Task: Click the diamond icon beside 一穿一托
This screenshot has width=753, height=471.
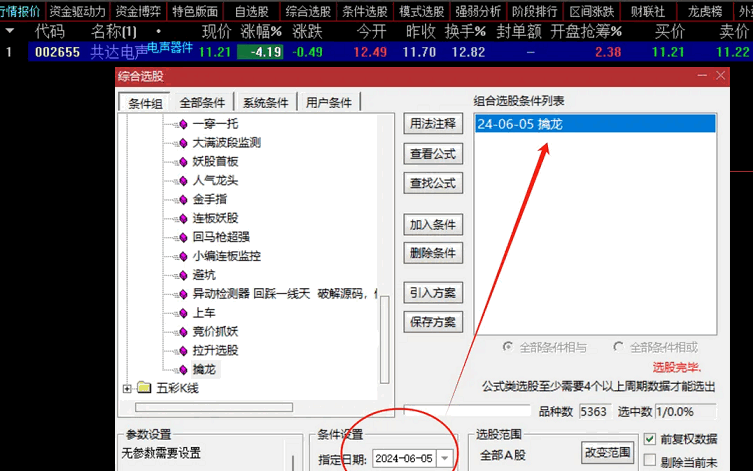Action: [183, 124]
